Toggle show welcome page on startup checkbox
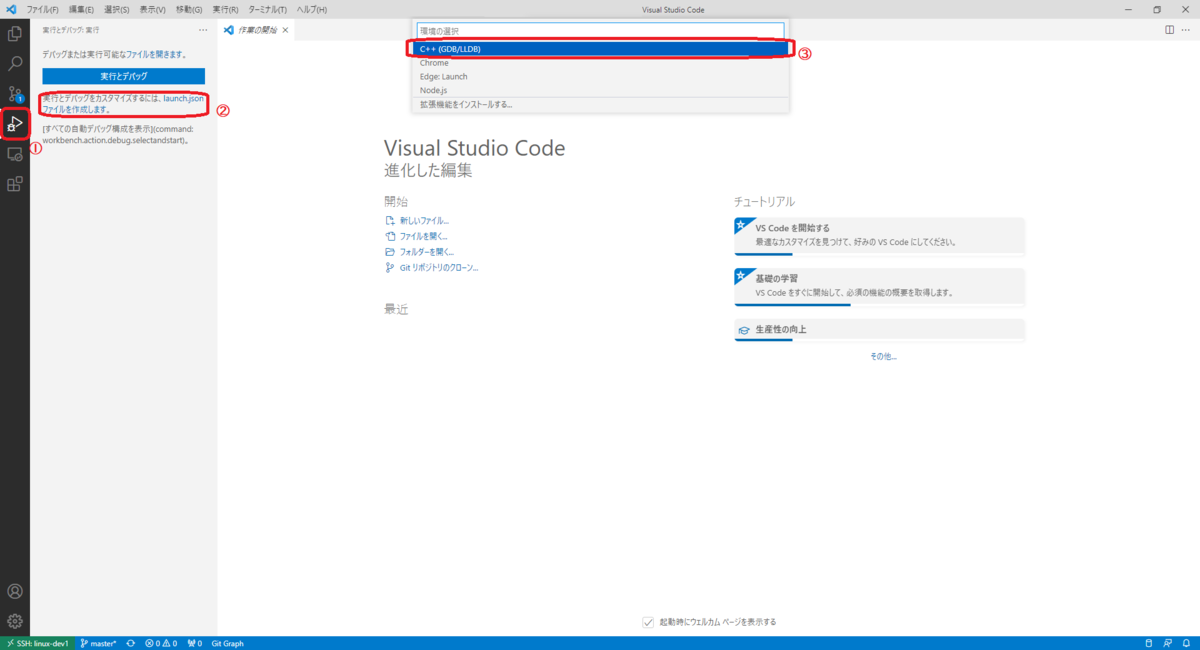The width and height of the screenshot is (1200, 650). [x=648, y=622]
